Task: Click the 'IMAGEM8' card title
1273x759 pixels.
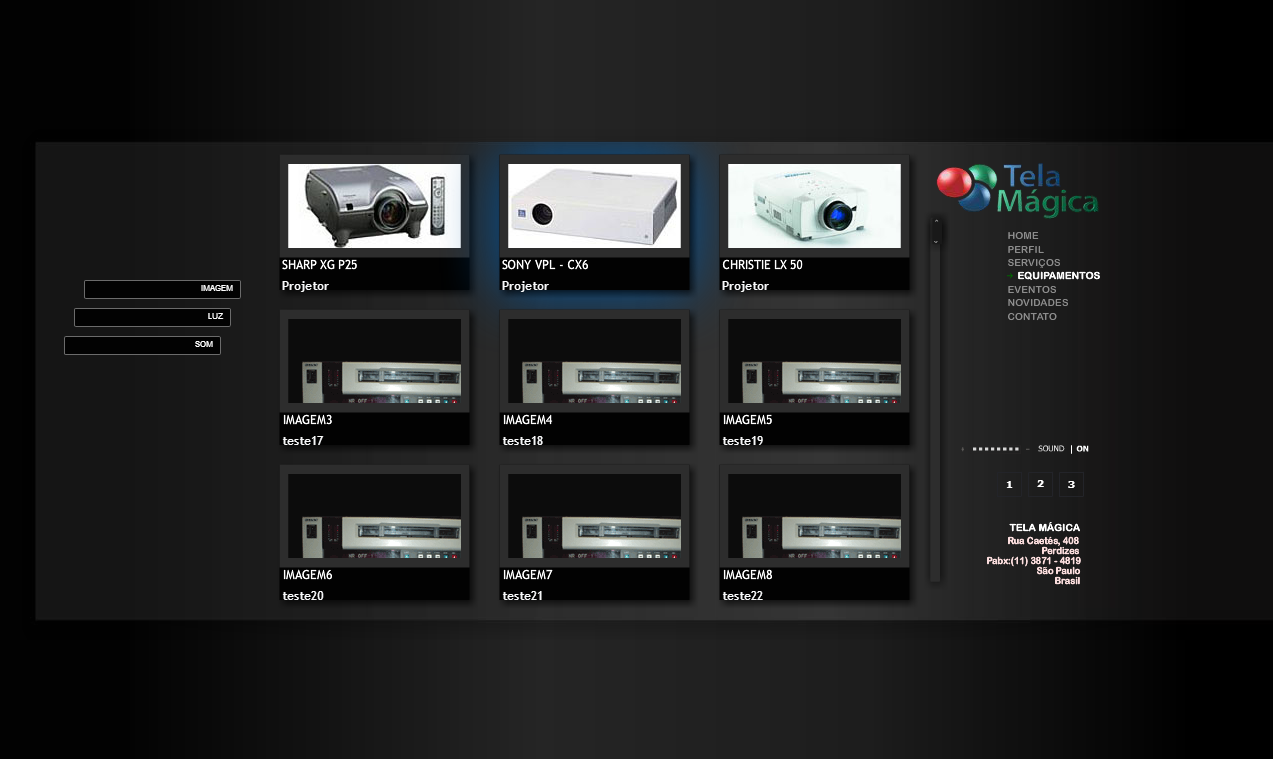Action: (x=747, y=575)
